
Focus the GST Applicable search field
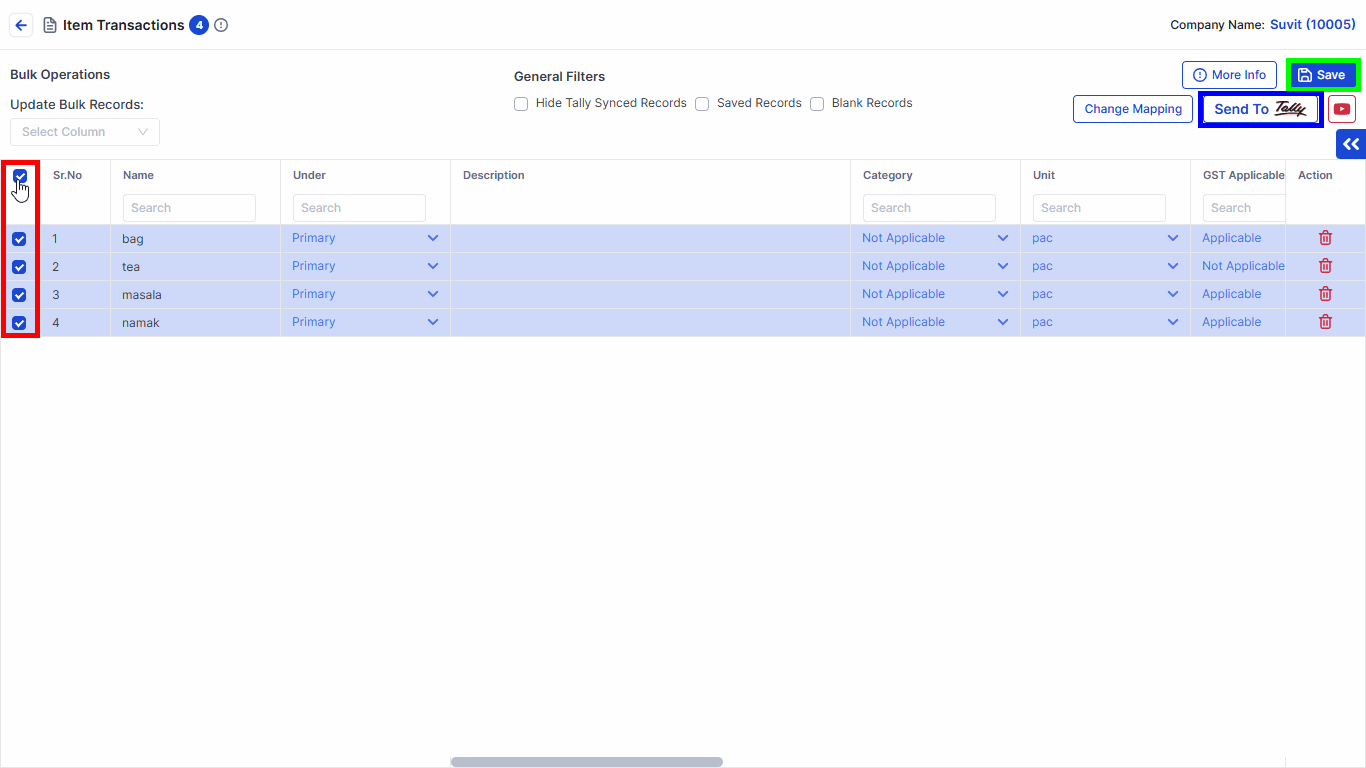(x=1244, y=208)
